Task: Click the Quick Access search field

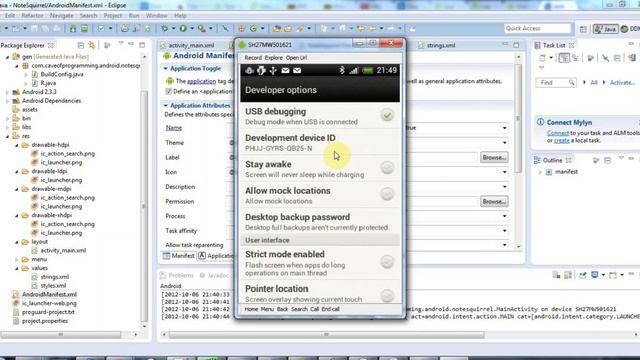Action: (538, 28)
